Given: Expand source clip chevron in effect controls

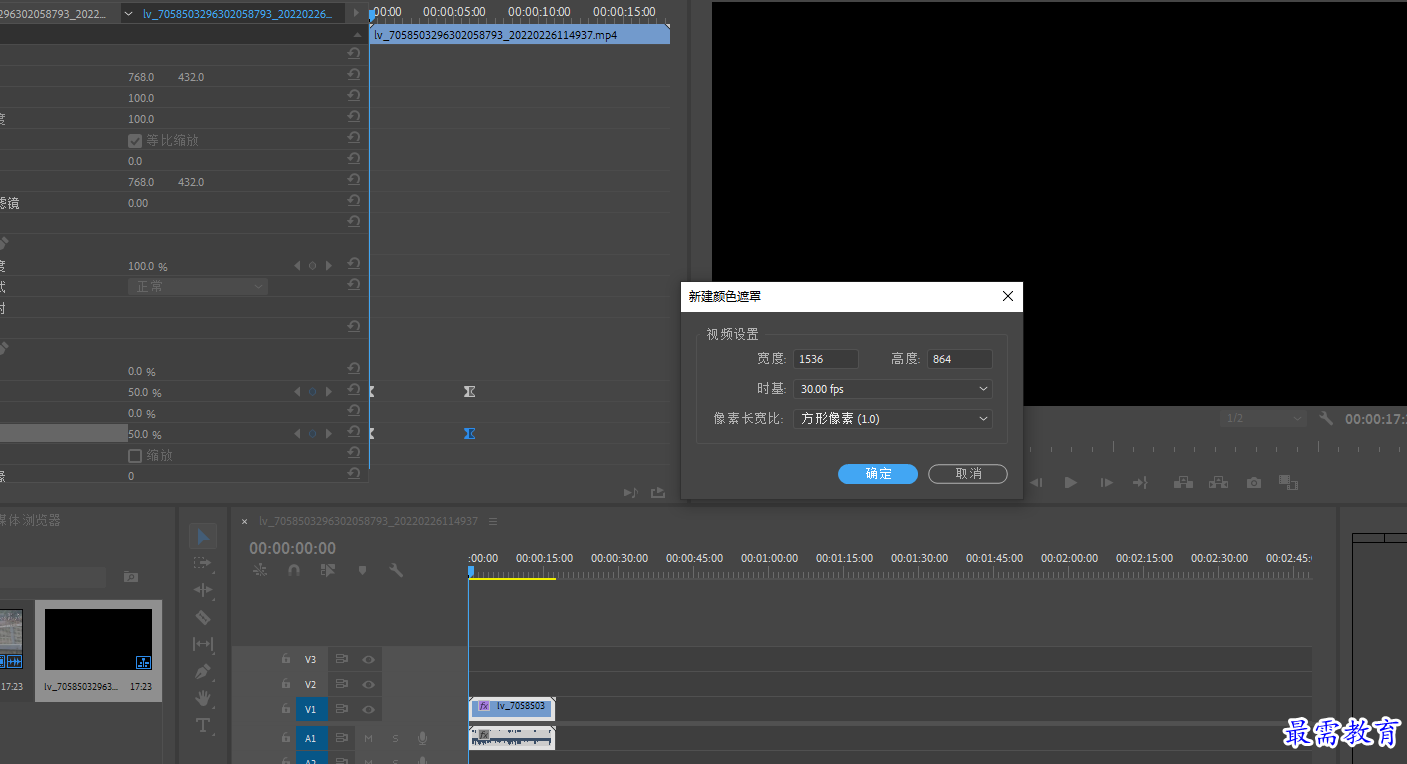Looking at the screenshot, I should pyautogui.click(x=128, y=14).
